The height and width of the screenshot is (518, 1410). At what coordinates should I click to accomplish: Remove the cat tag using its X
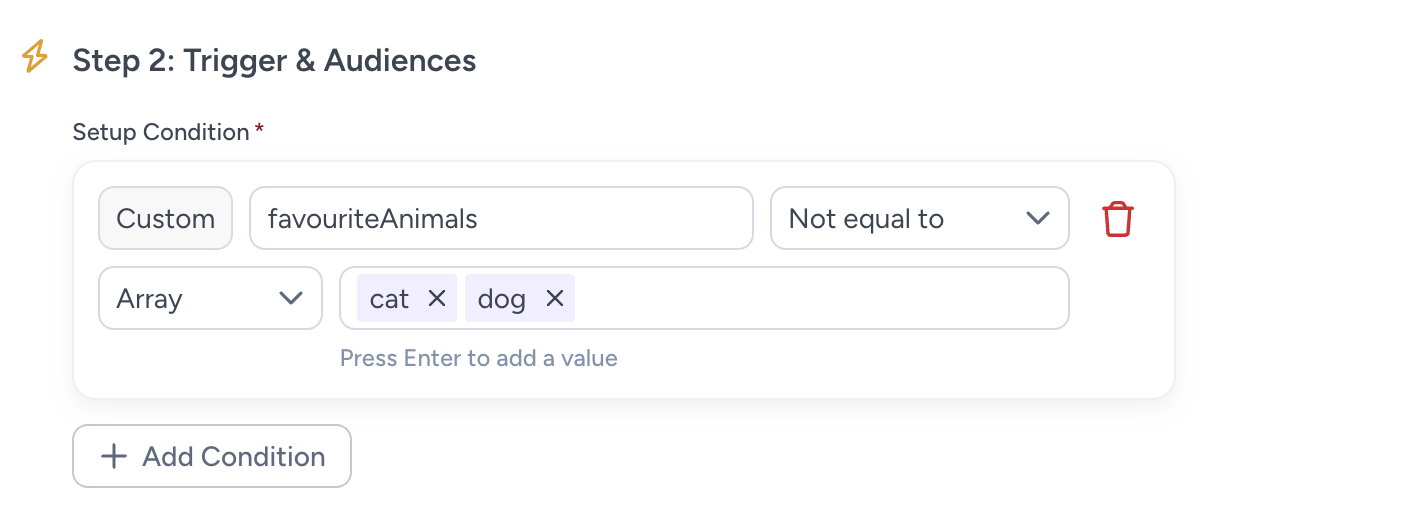tap(436, 298)
